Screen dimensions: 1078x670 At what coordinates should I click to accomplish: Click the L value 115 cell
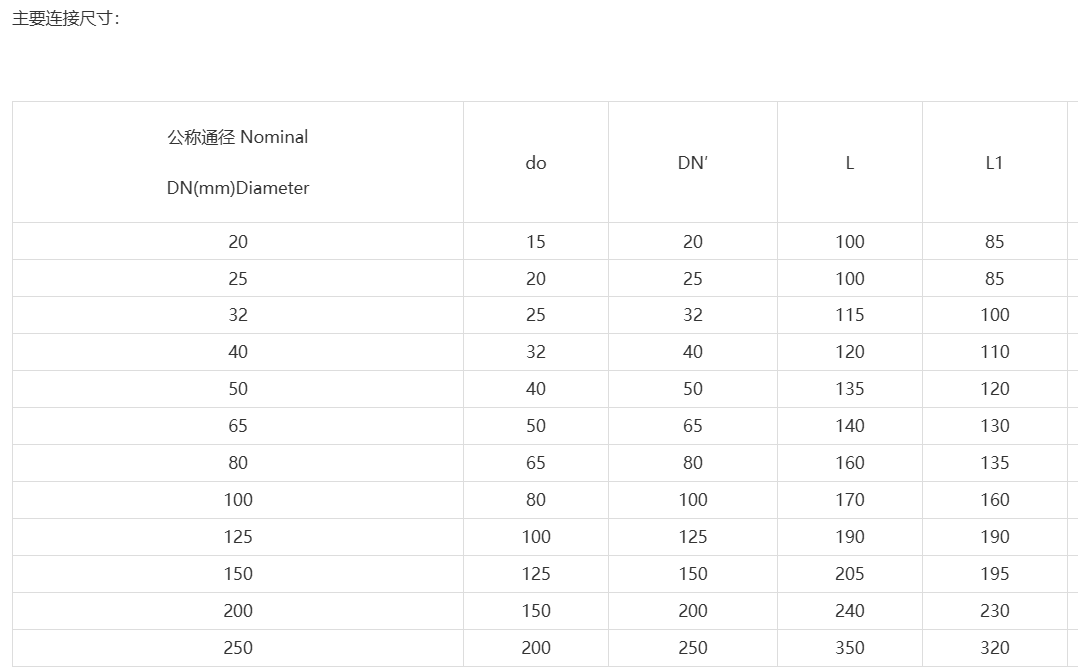[x=850, y=315]
